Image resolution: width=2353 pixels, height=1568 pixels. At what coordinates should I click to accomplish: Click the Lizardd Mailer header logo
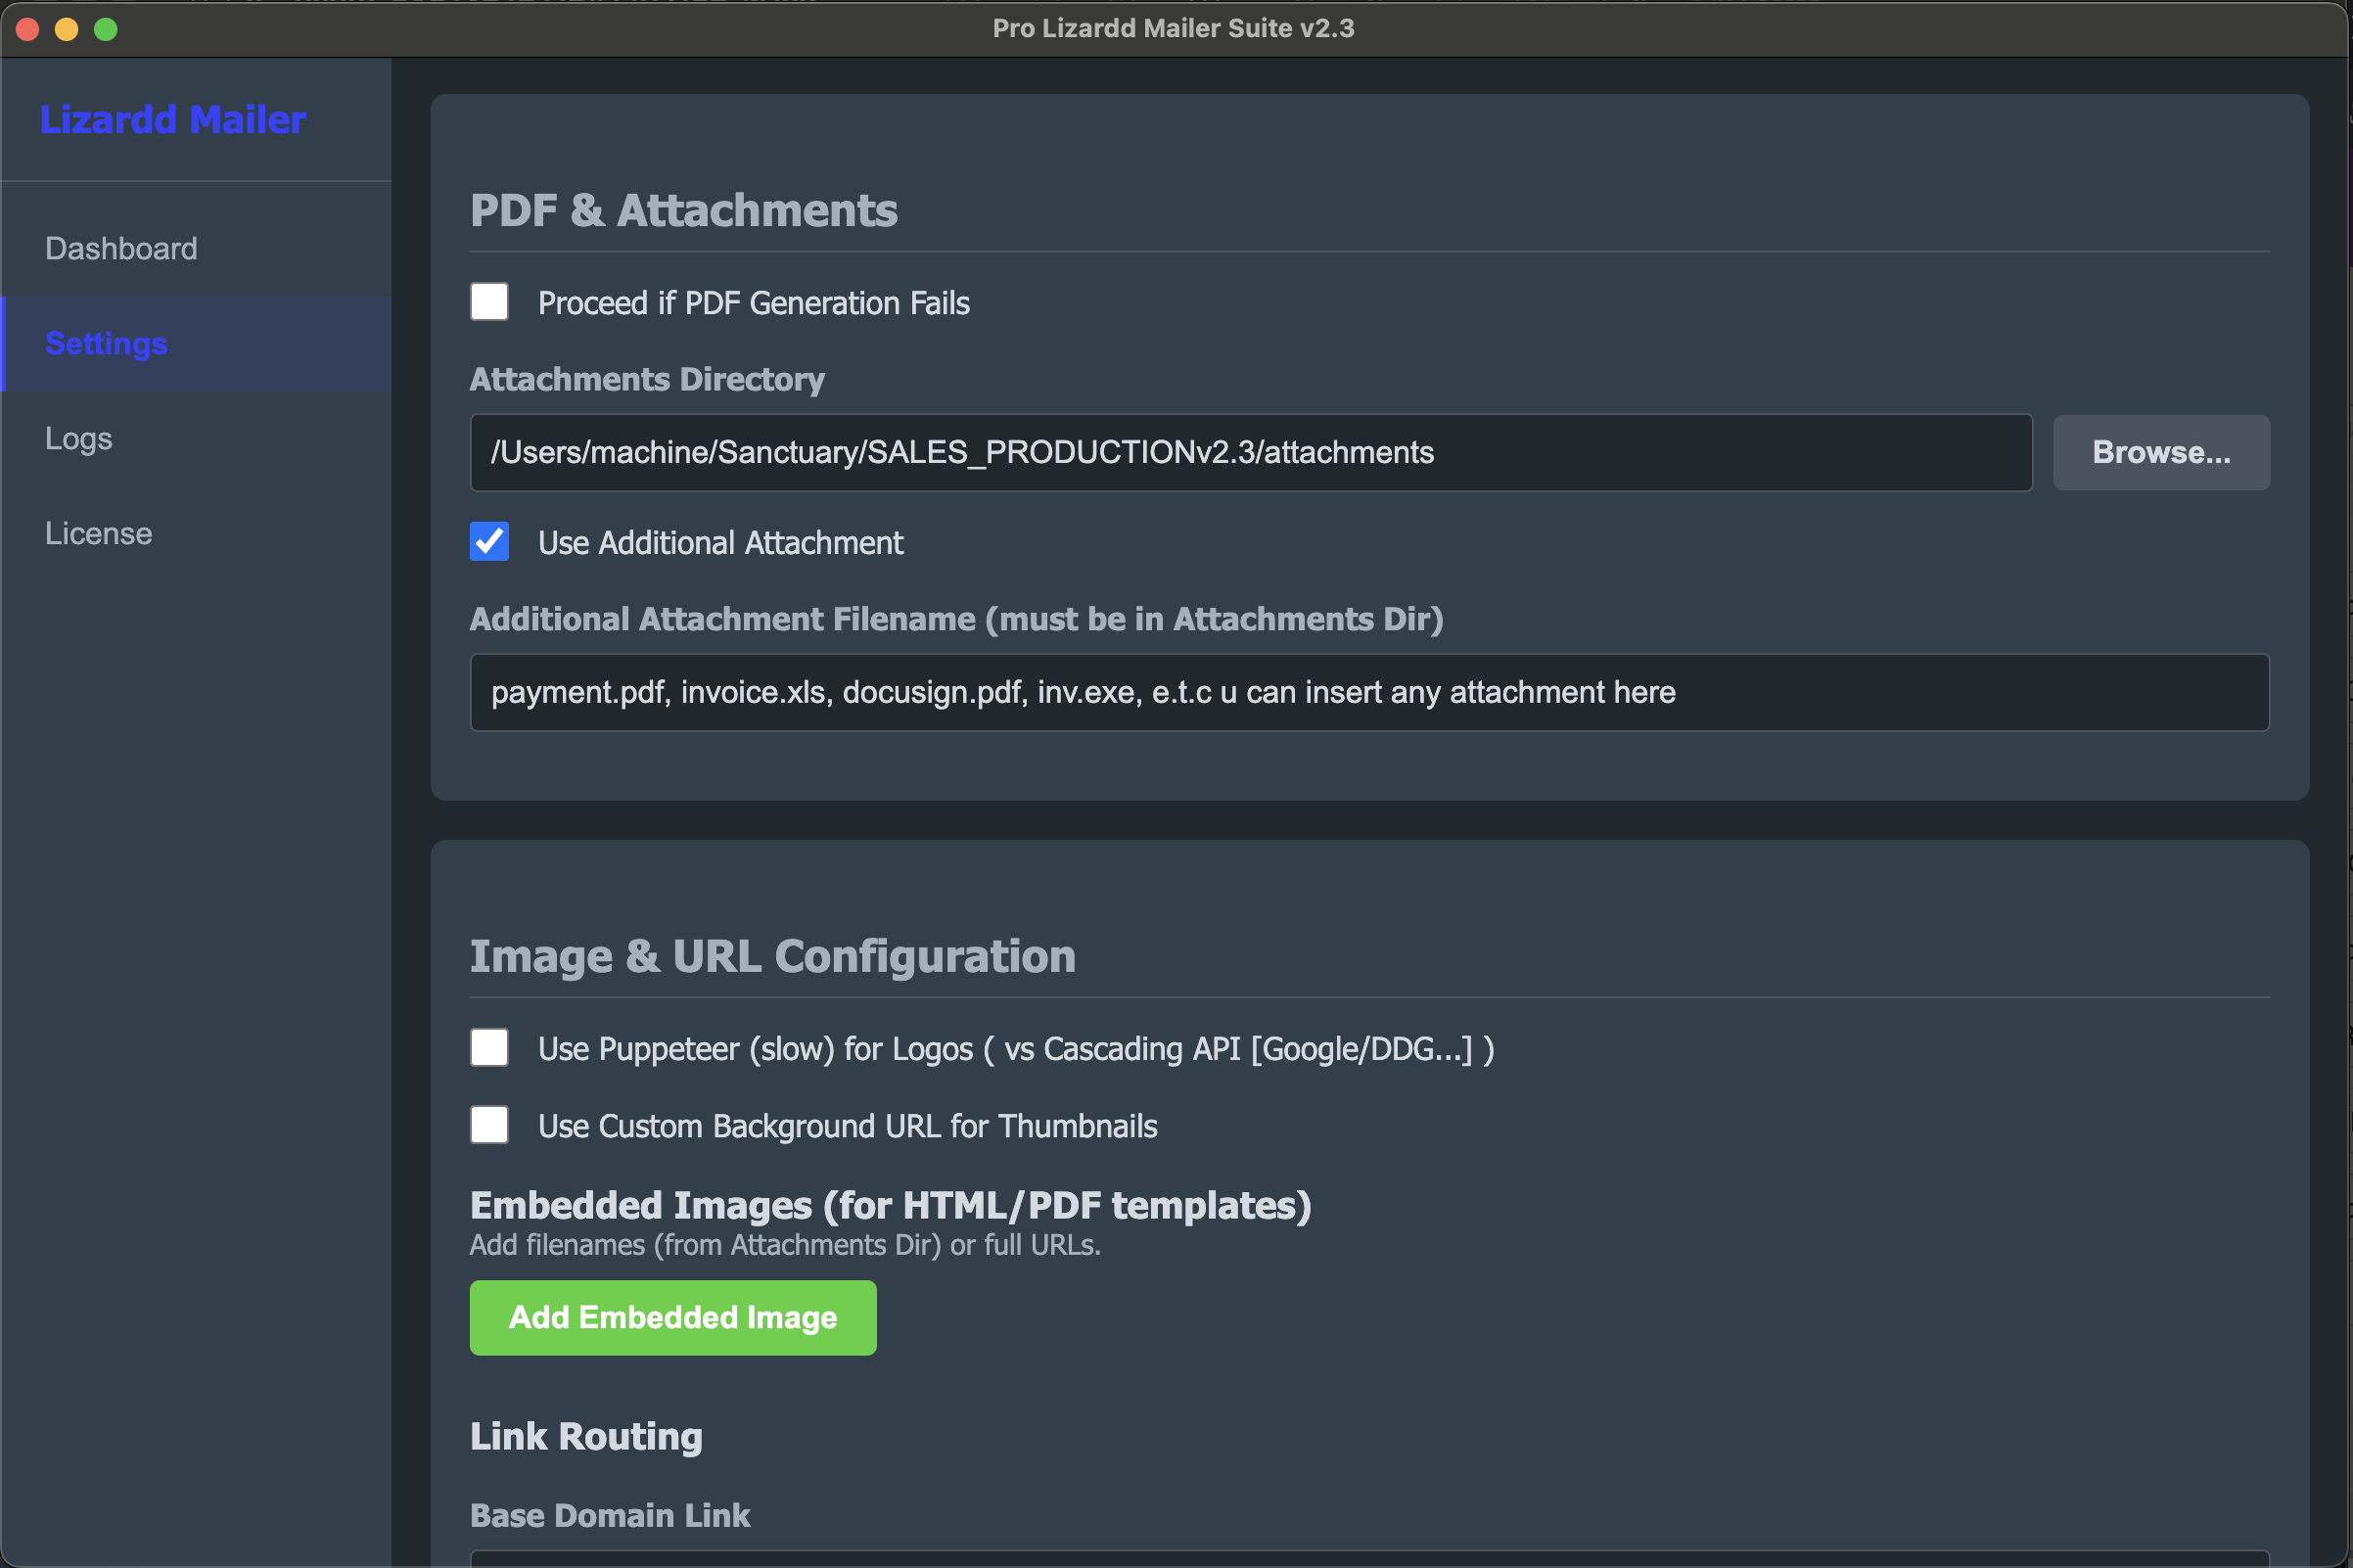172,118
